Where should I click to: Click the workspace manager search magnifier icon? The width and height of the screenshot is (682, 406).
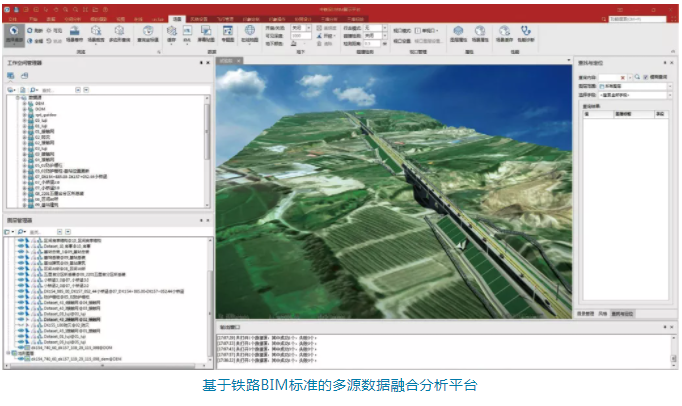pyautogui.click(x=33, y=90)
